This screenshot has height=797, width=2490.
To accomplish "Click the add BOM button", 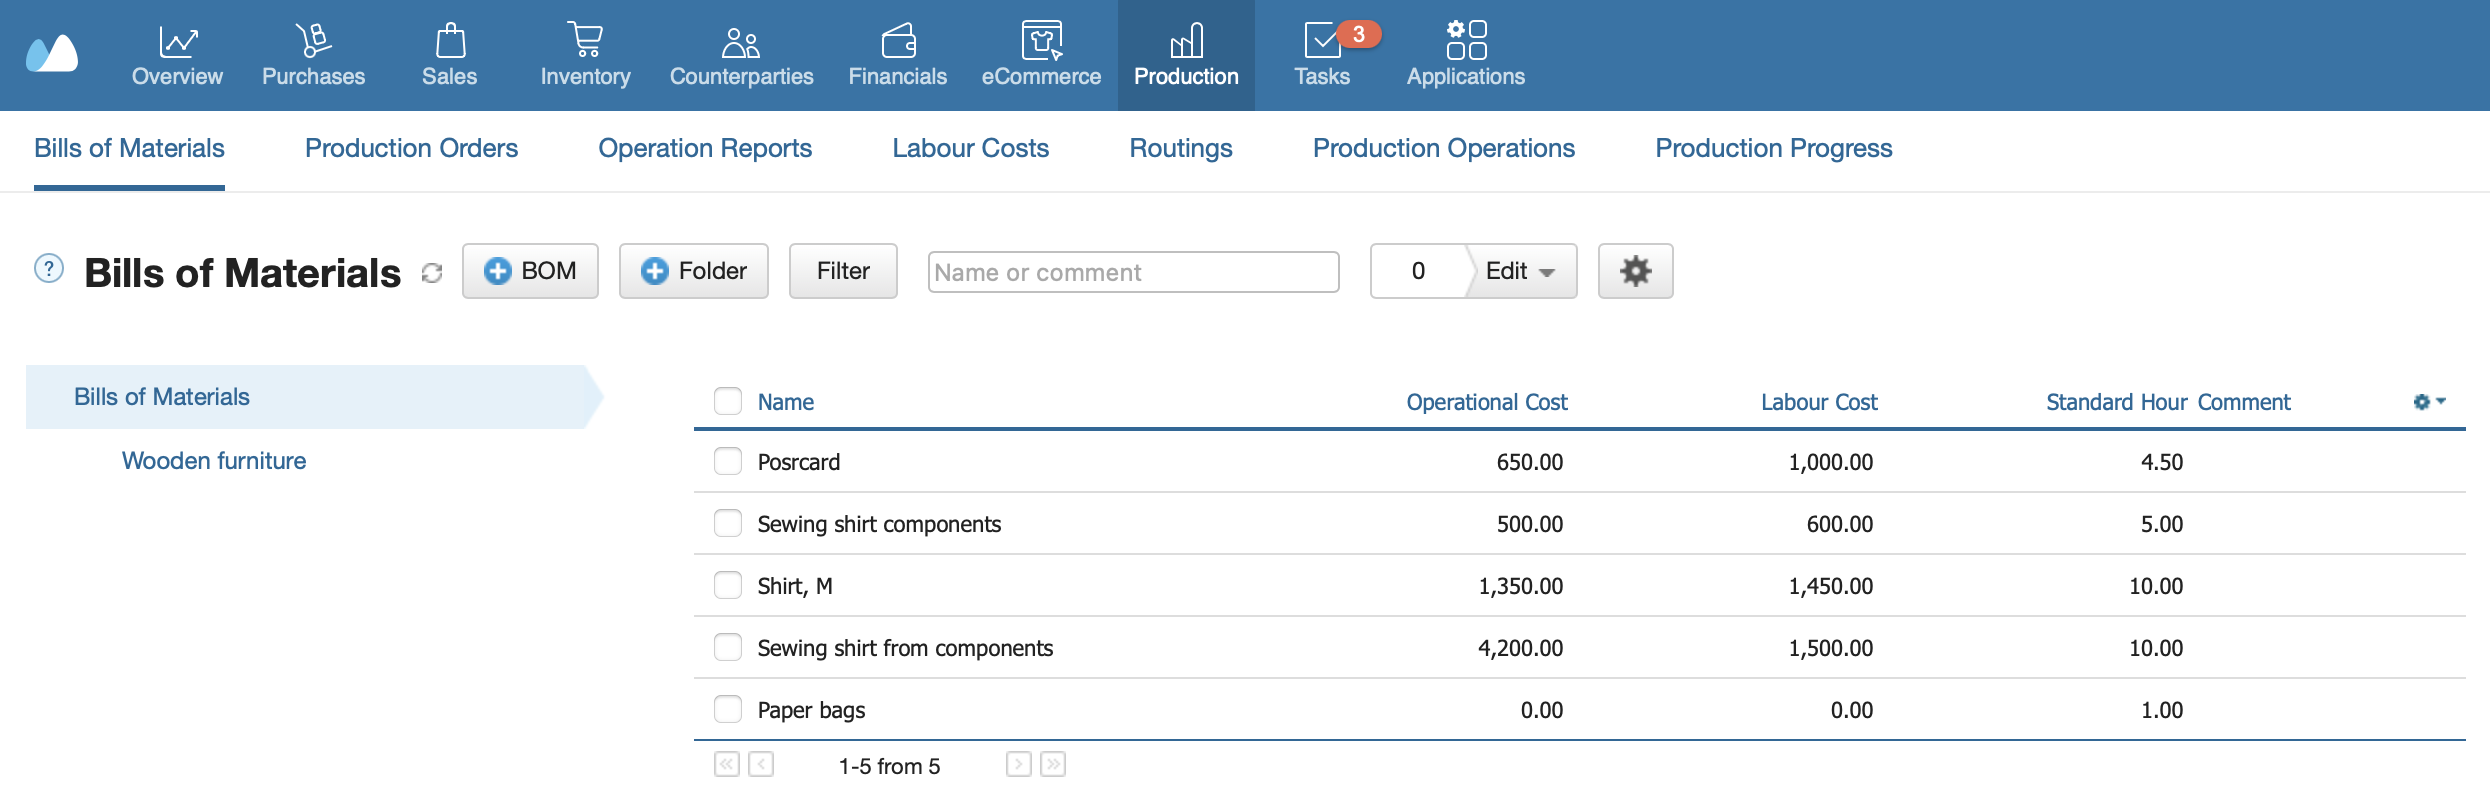I will (530, 271).
